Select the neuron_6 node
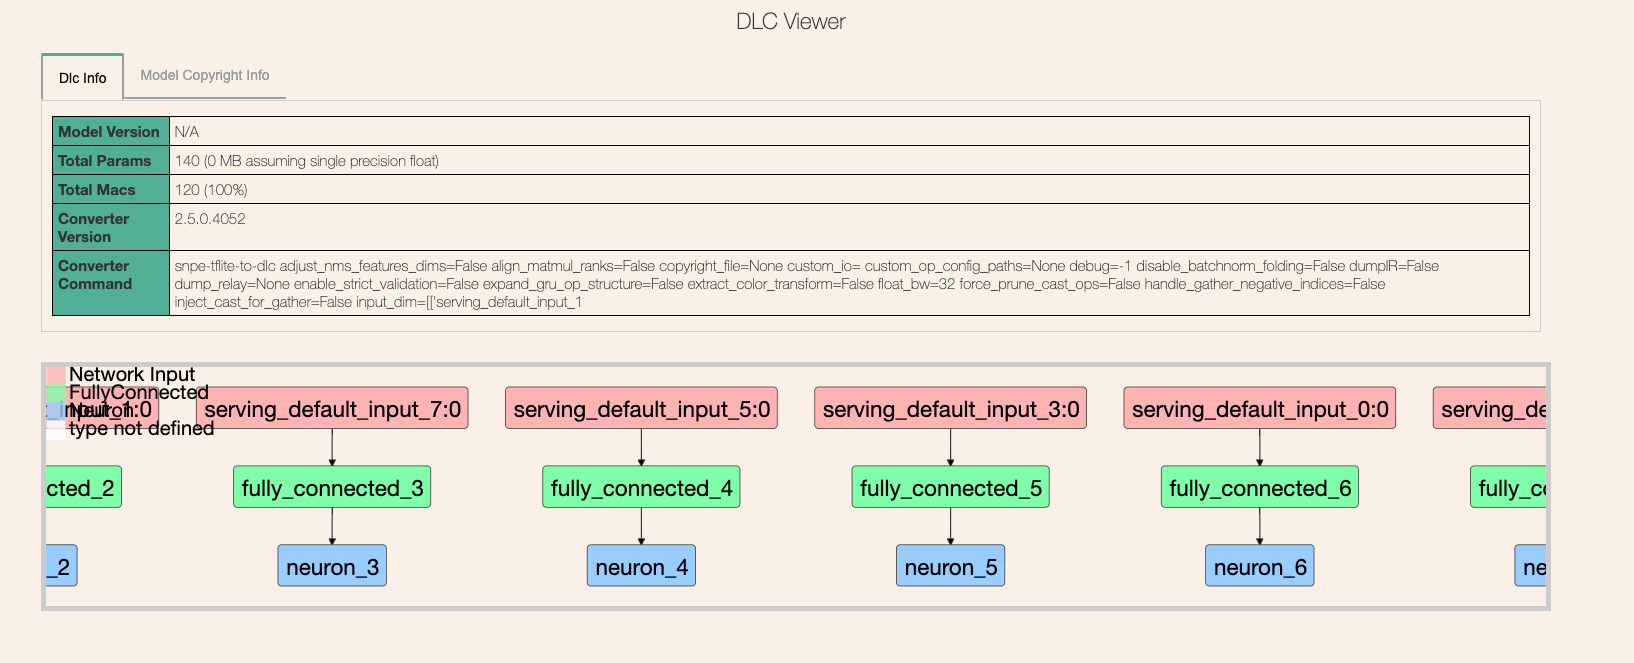The image size is (1634, 663). 1259,565
